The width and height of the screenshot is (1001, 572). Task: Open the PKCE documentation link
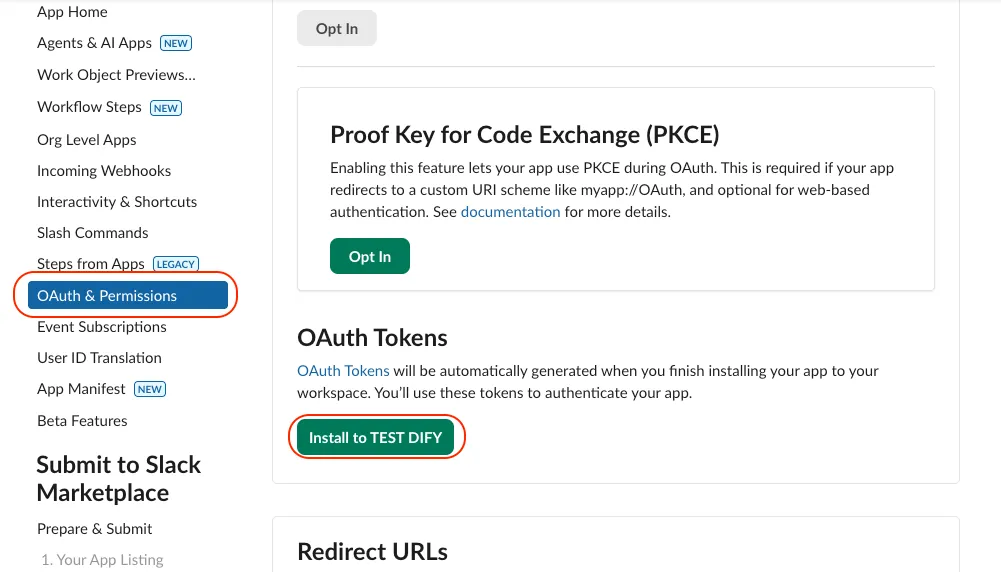pyautogui.click(x=510, y=212)
